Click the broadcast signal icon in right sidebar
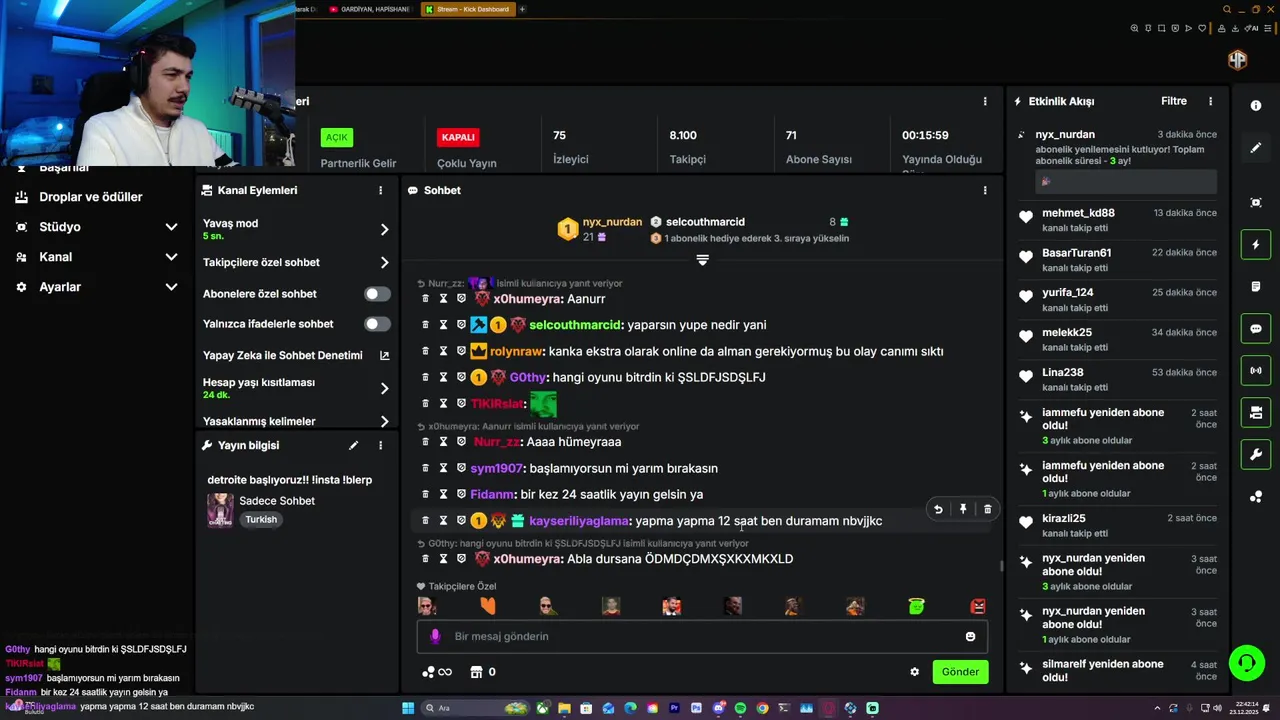Viewport: 1280px width, 720px height. pos(1256,371)
